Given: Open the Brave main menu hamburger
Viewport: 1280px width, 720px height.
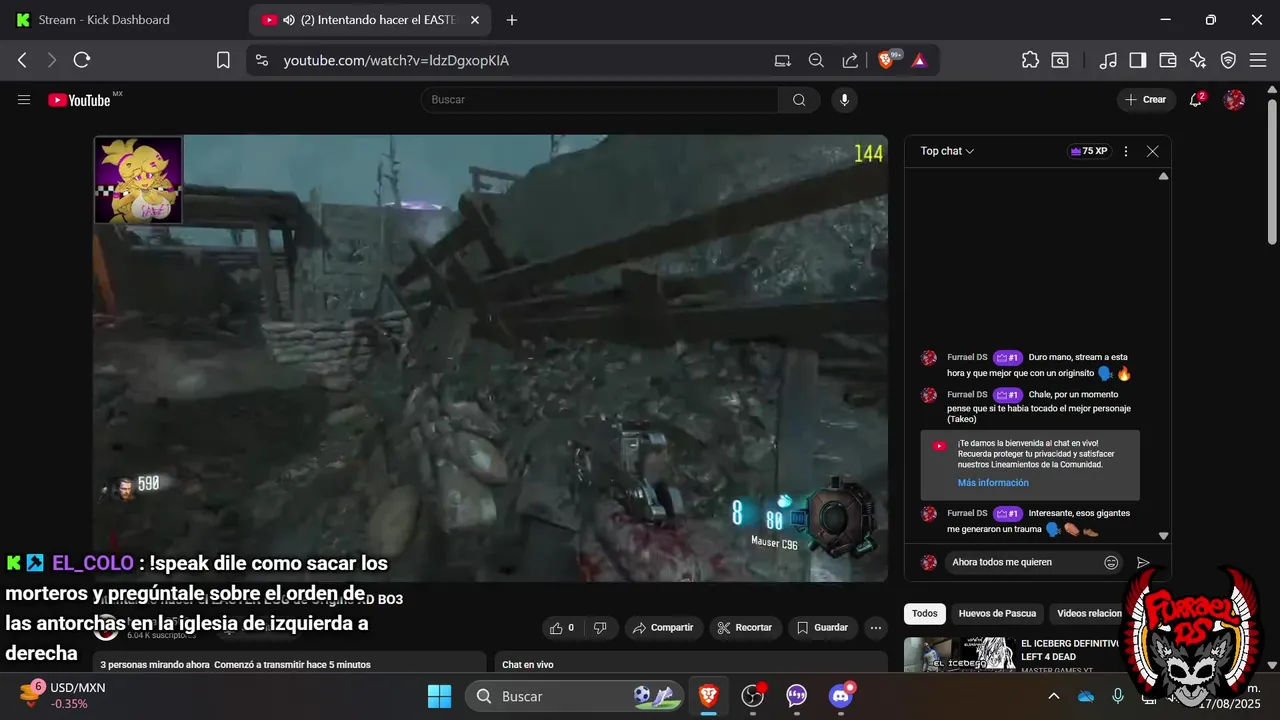Looking at the screenshot, I should pos(1258,60).
